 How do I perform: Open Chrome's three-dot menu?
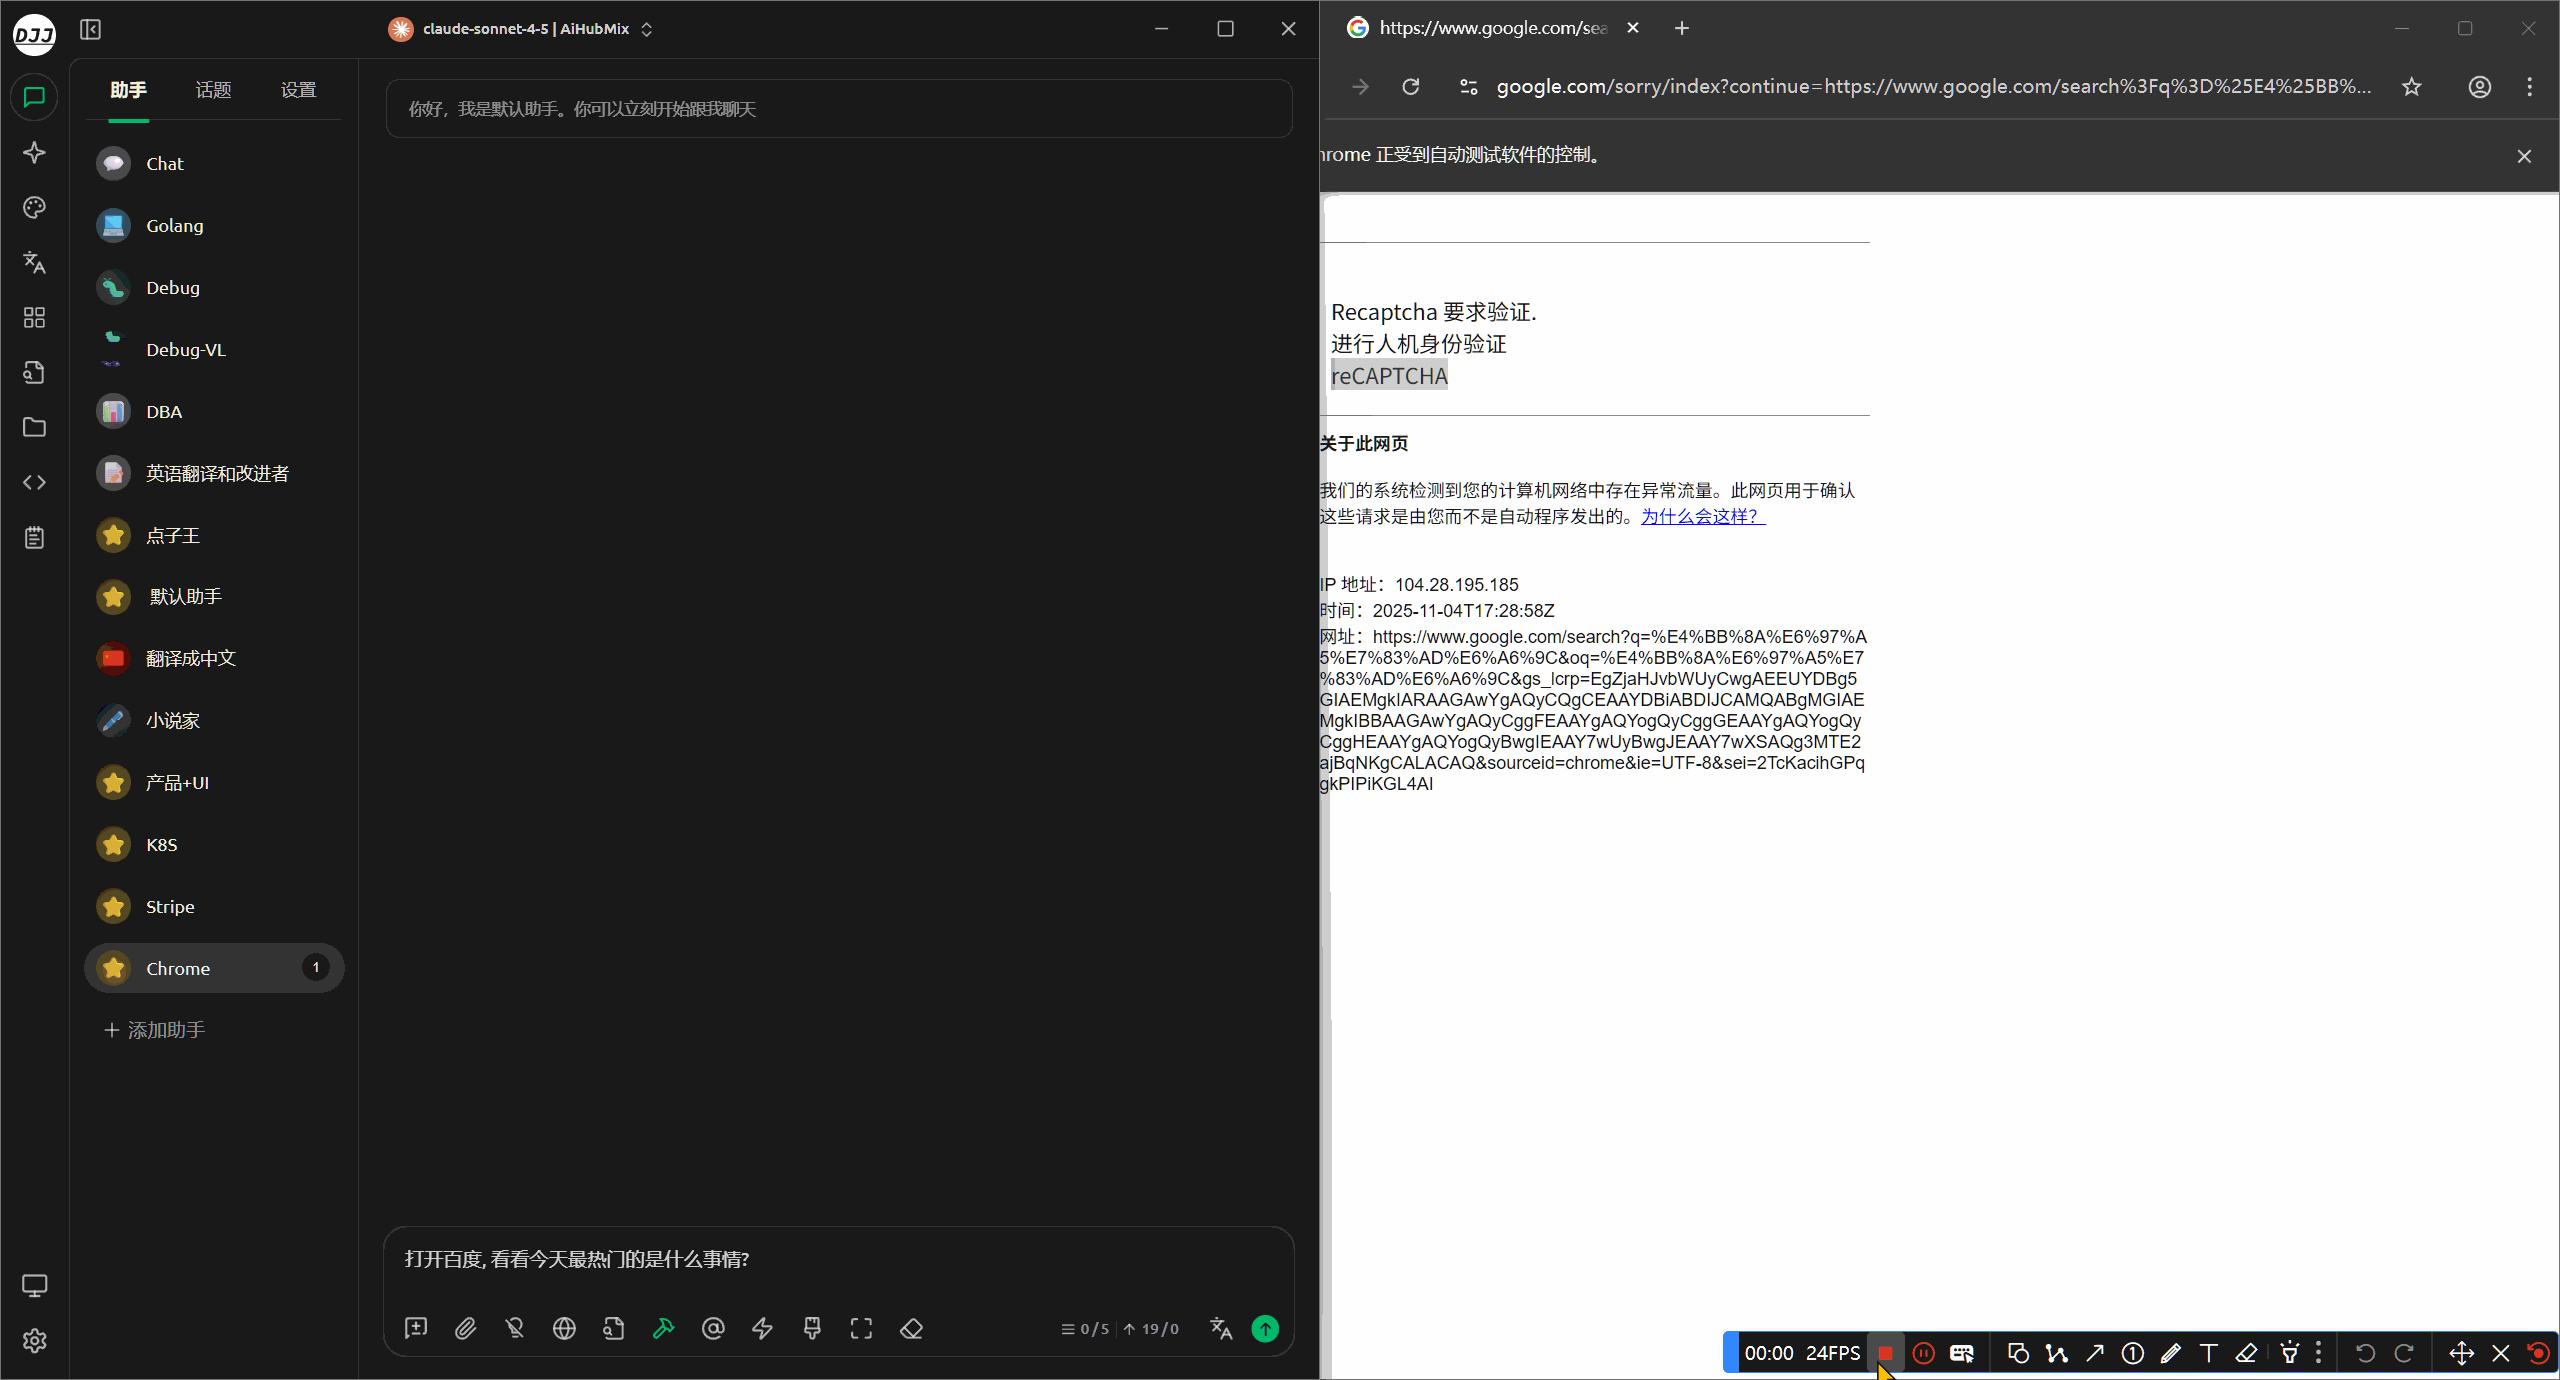pos(2529,87)
